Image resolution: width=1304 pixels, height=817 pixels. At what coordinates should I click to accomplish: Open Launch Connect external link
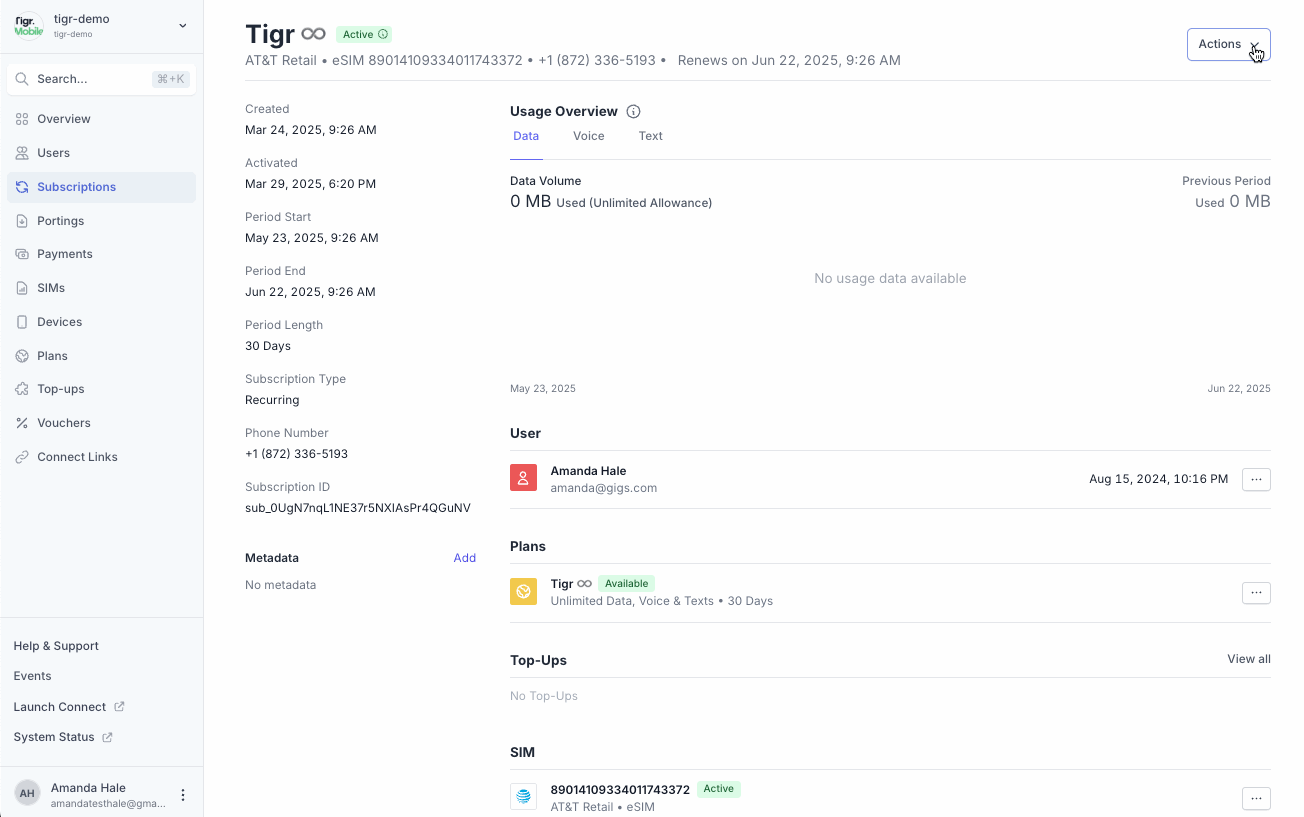tap(69, 707)
